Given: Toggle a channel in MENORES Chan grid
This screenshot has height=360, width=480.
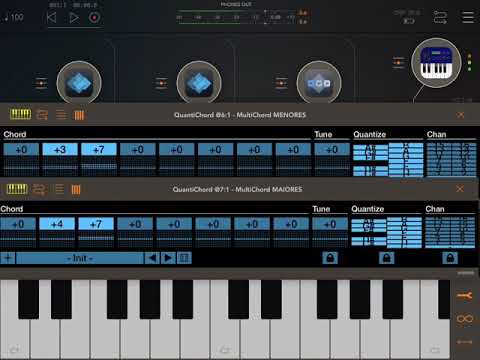Looking at the screenshot, I should click(452, 160).
